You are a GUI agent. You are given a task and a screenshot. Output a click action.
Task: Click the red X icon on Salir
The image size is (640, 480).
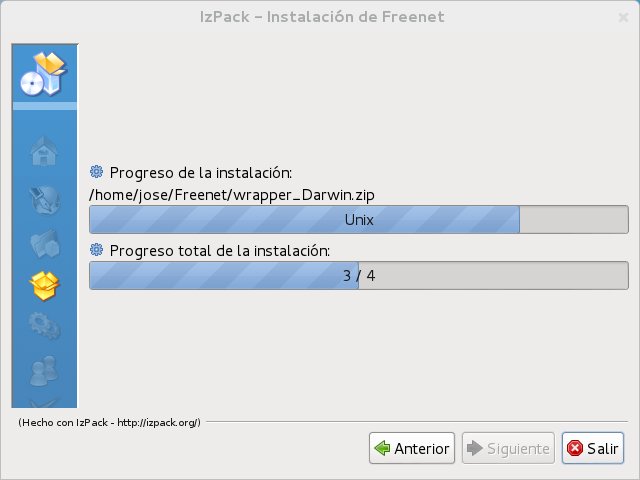coord(575,448)
